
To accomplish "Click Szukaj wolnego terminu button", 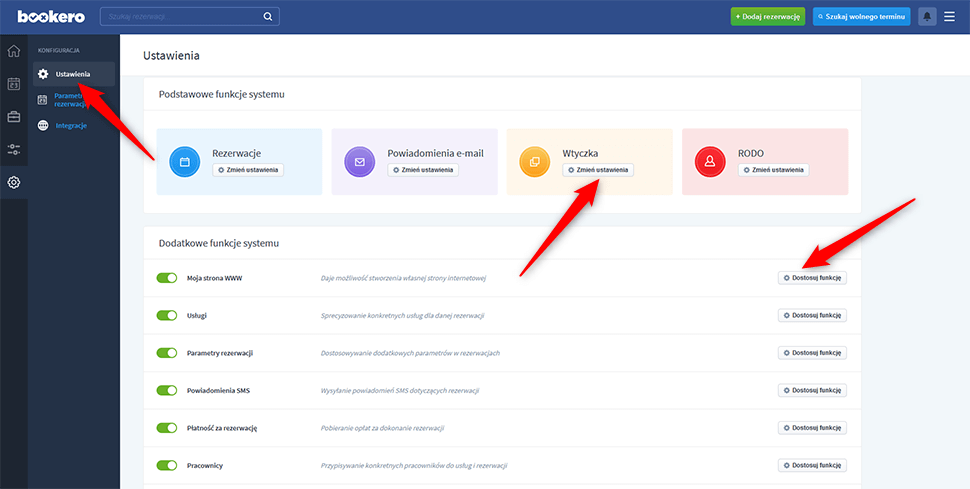I will coord(862,17).
